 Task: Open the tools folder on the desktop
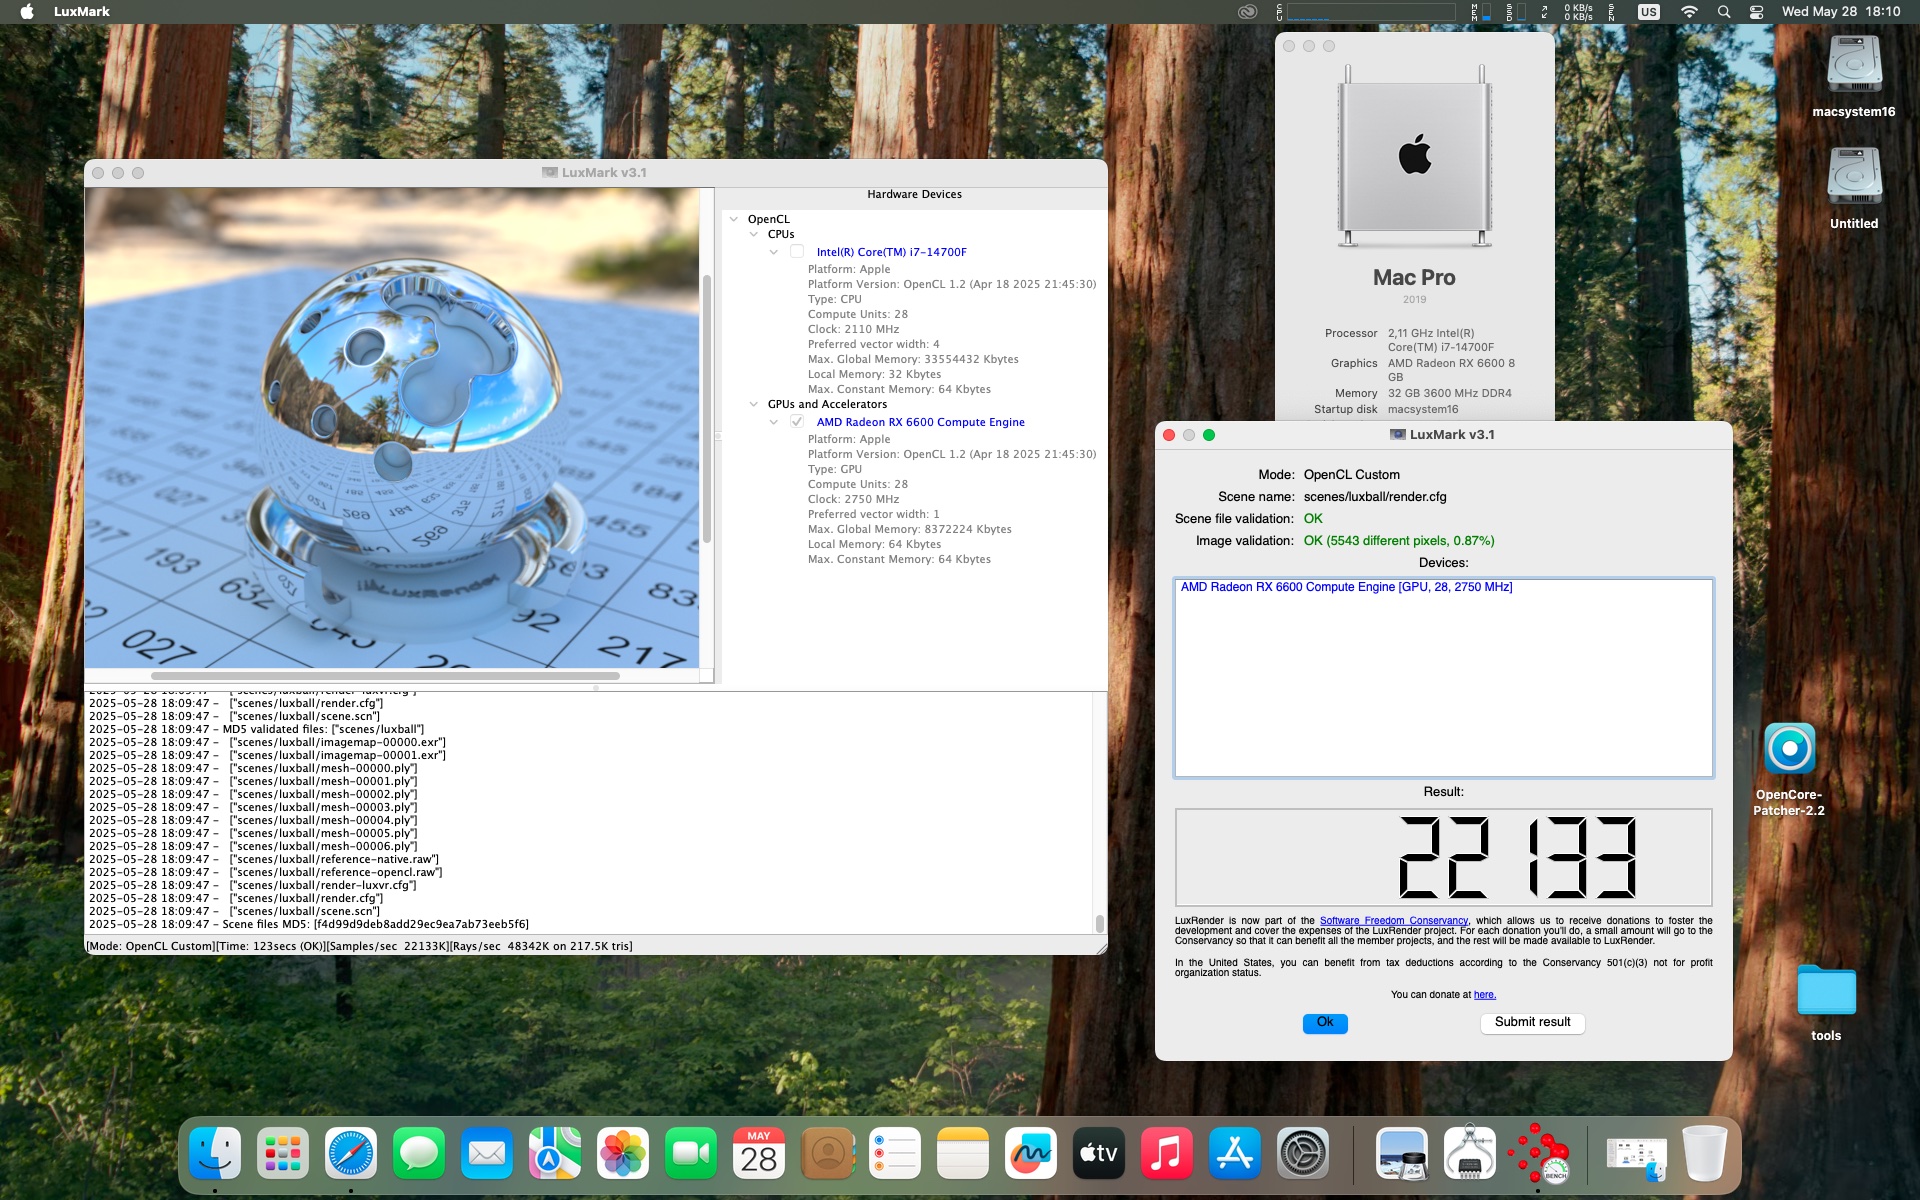tap(1825, 992)
